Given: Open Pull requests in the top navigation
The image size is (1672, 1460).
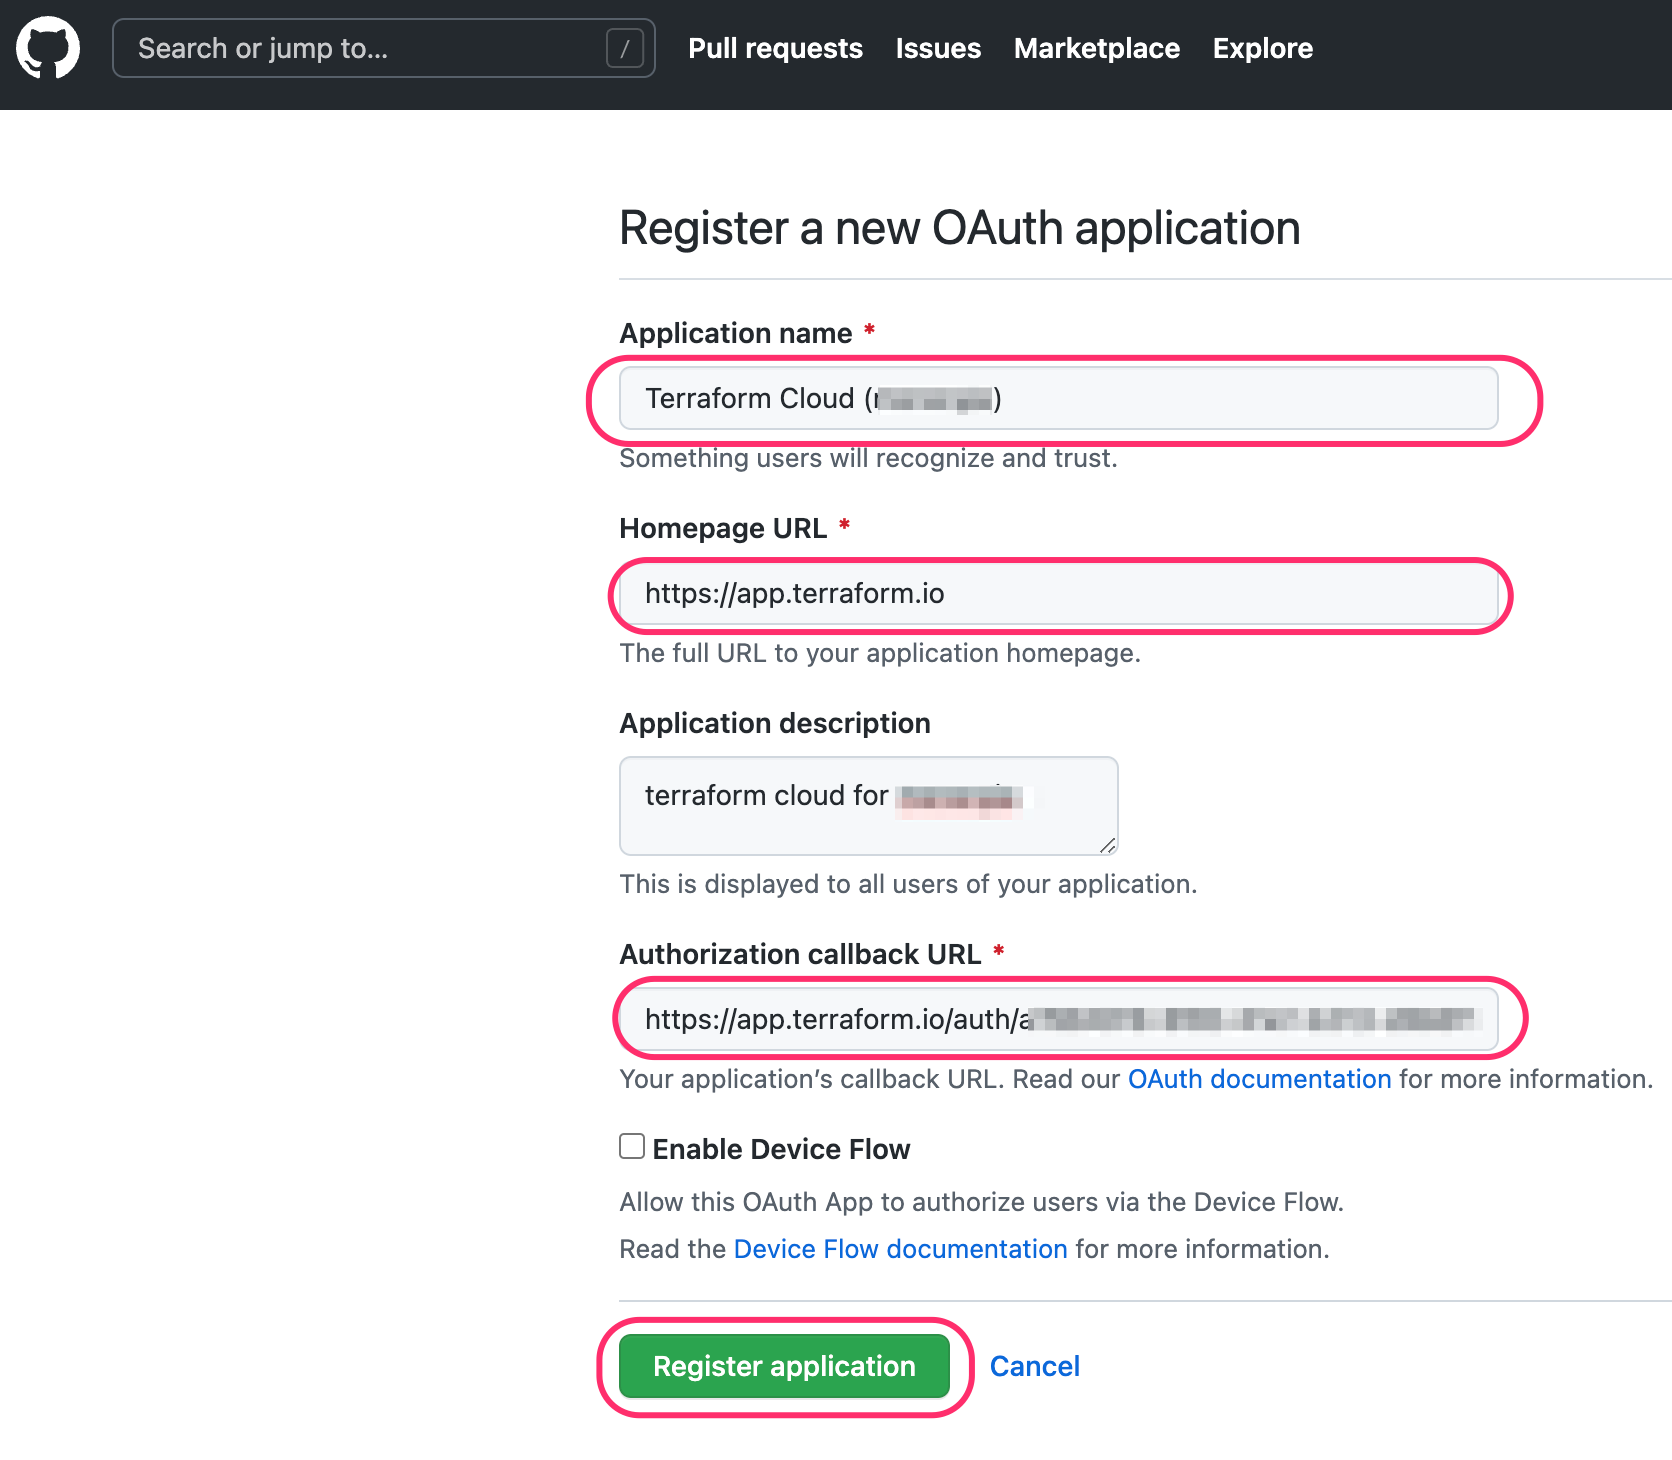Looking at the screenshot, I should (x=775, y=48).
